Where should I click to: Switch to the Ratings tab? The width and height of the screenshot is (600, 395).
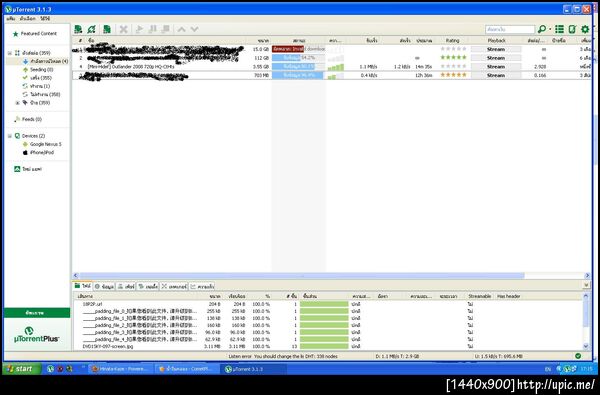click(x=148, y=286)
